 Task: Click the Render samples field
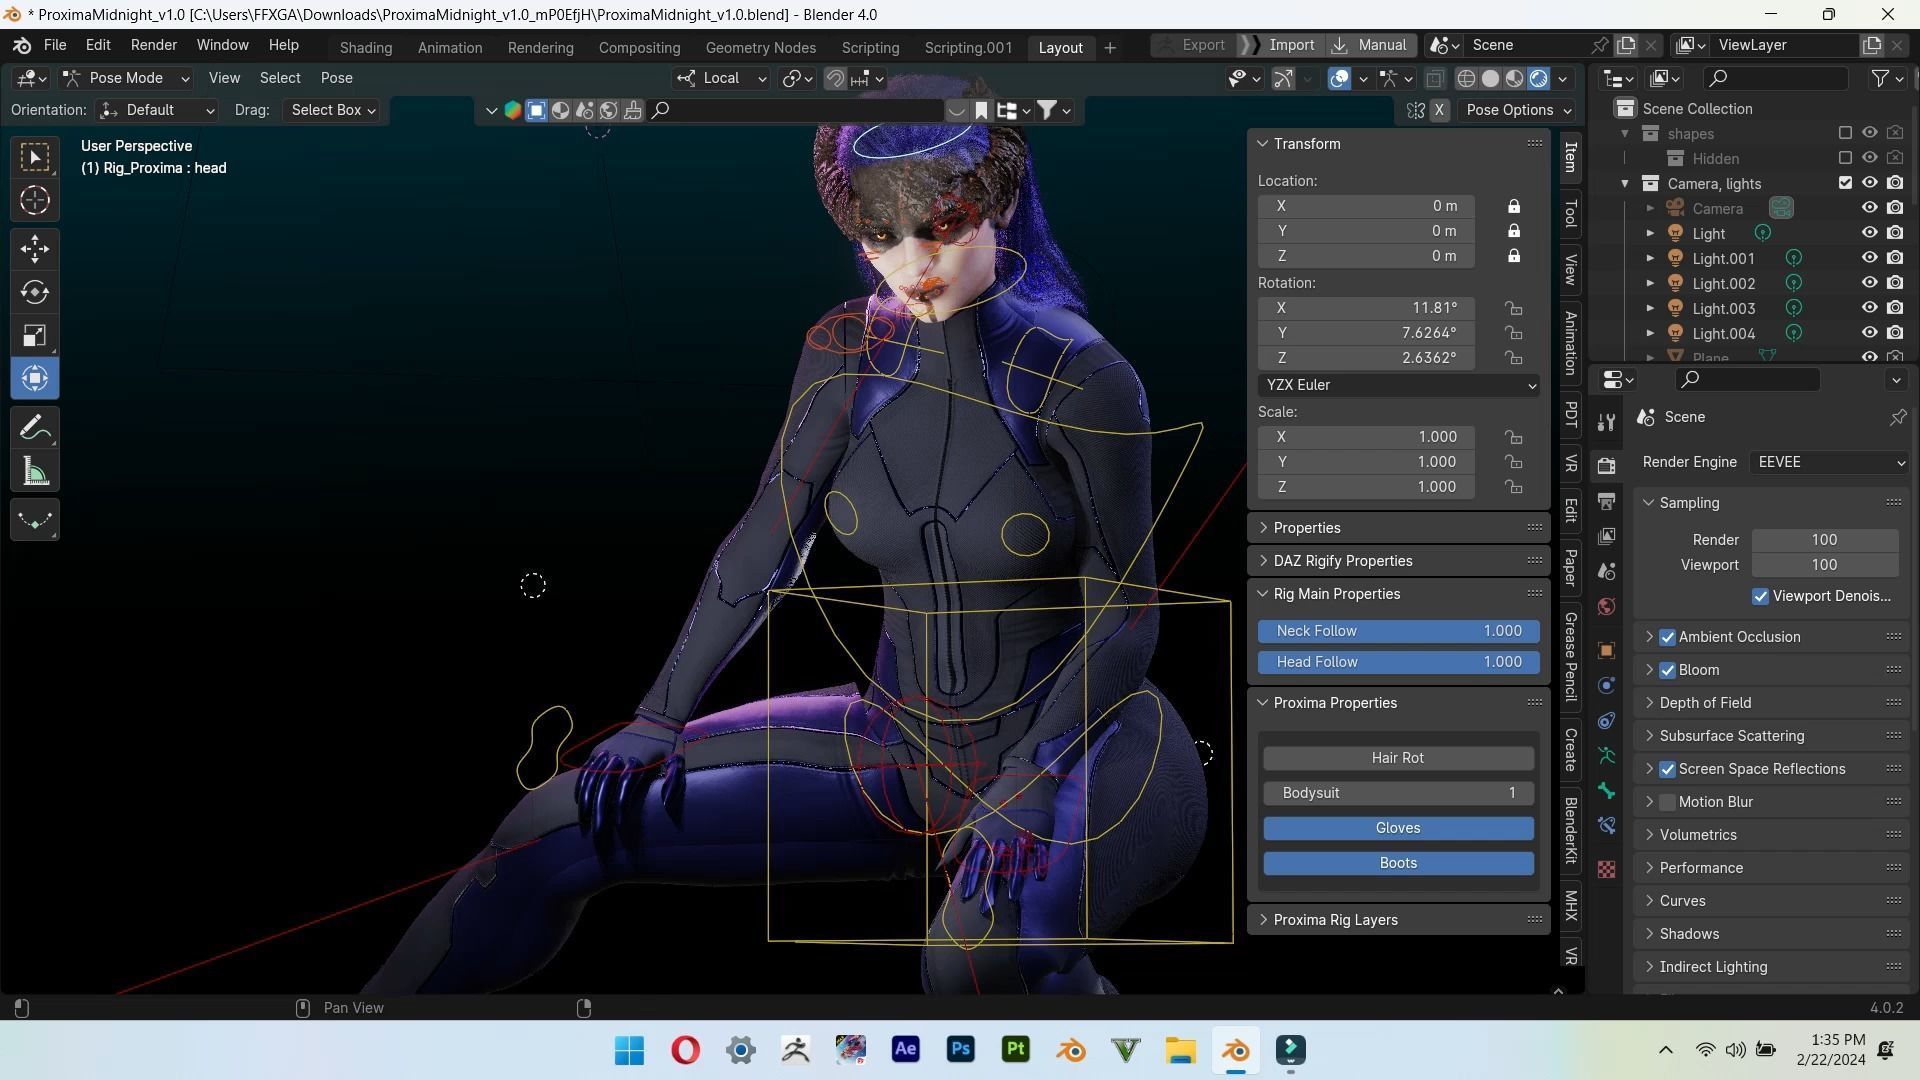tap(1825, 540)
